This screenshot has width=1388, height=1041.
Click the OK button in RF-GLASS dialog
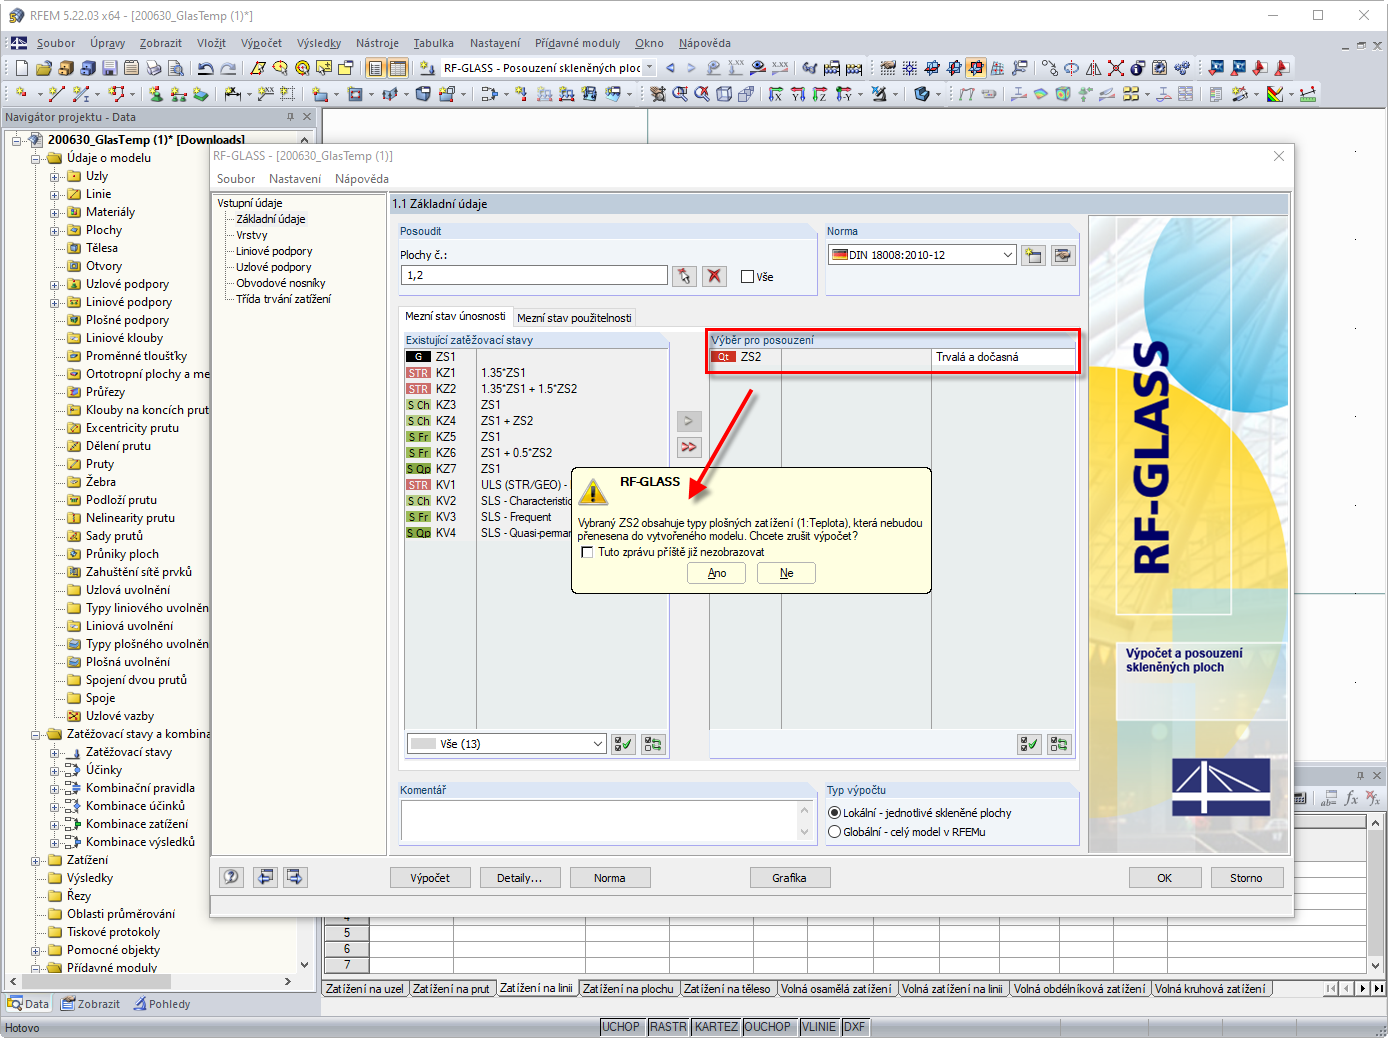point(1165,878)
